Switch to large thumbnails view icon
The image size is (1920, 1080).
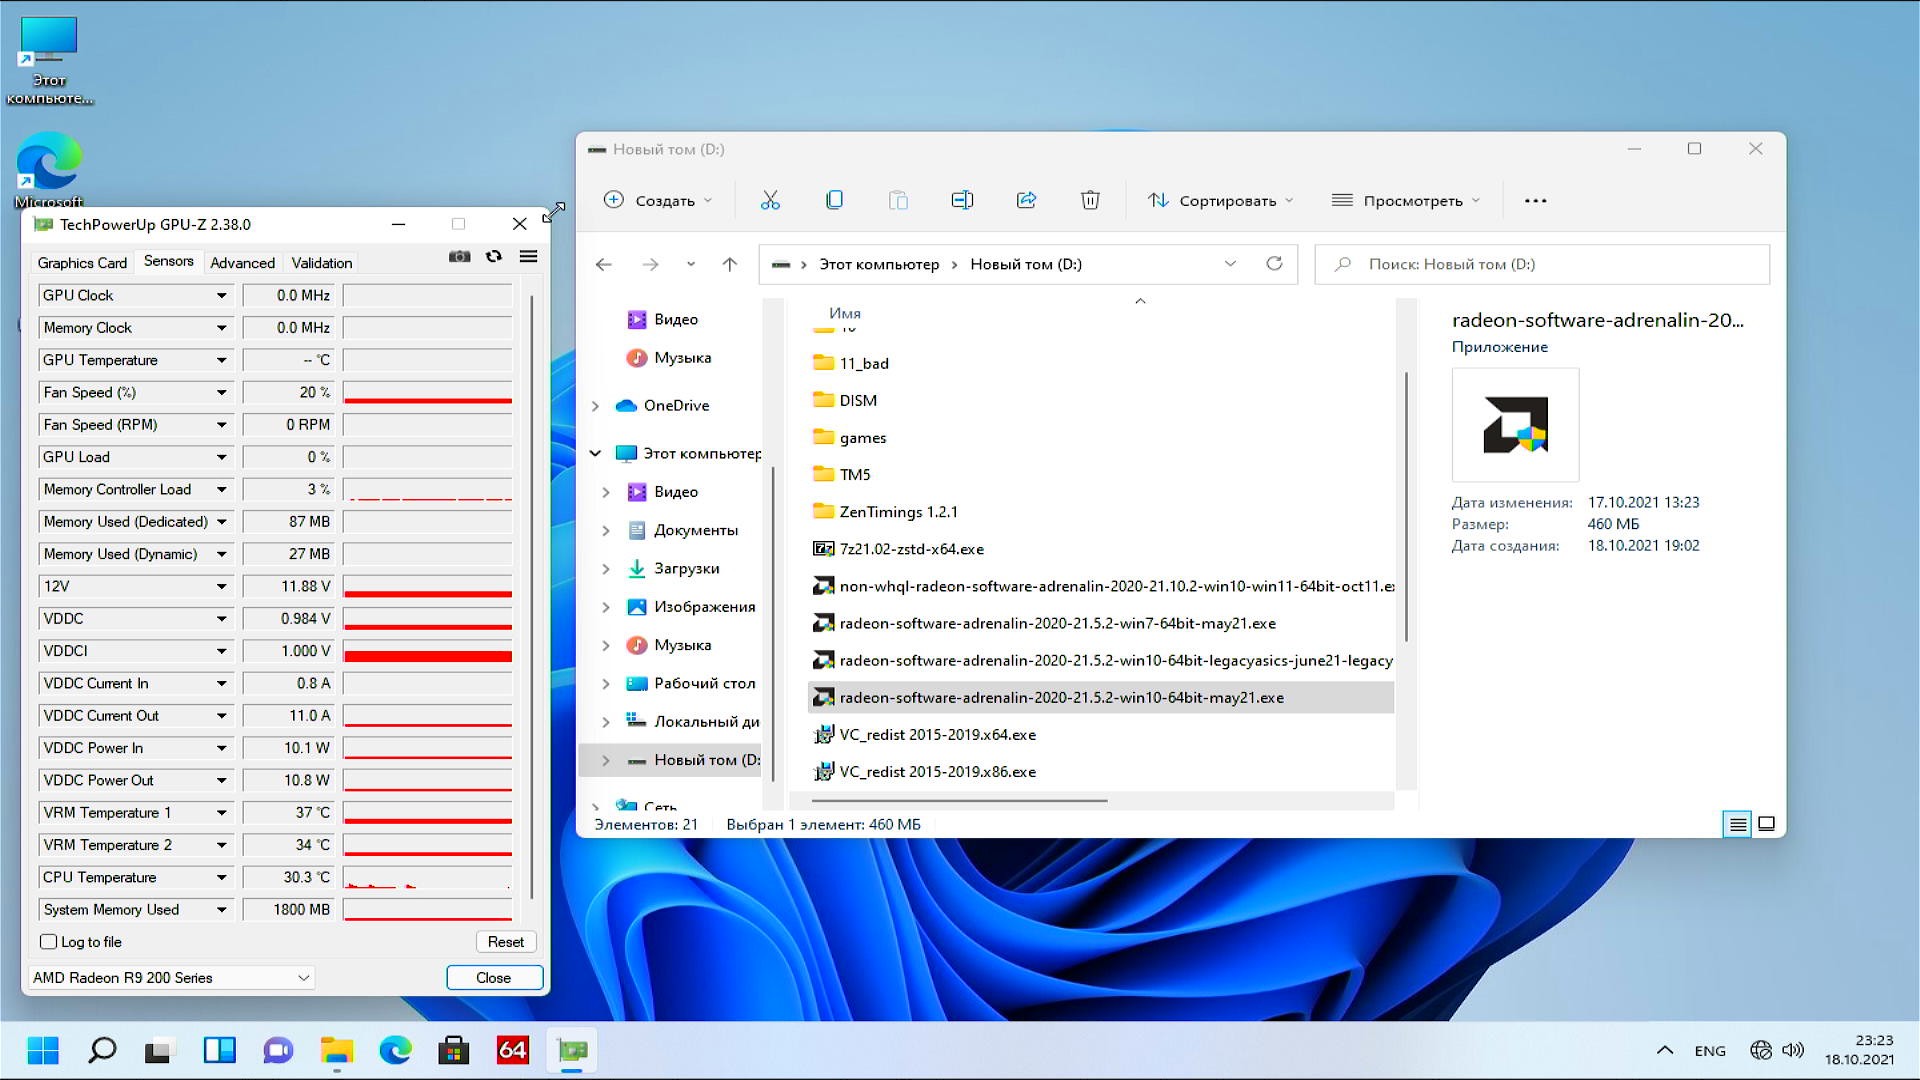(1766, 824)
